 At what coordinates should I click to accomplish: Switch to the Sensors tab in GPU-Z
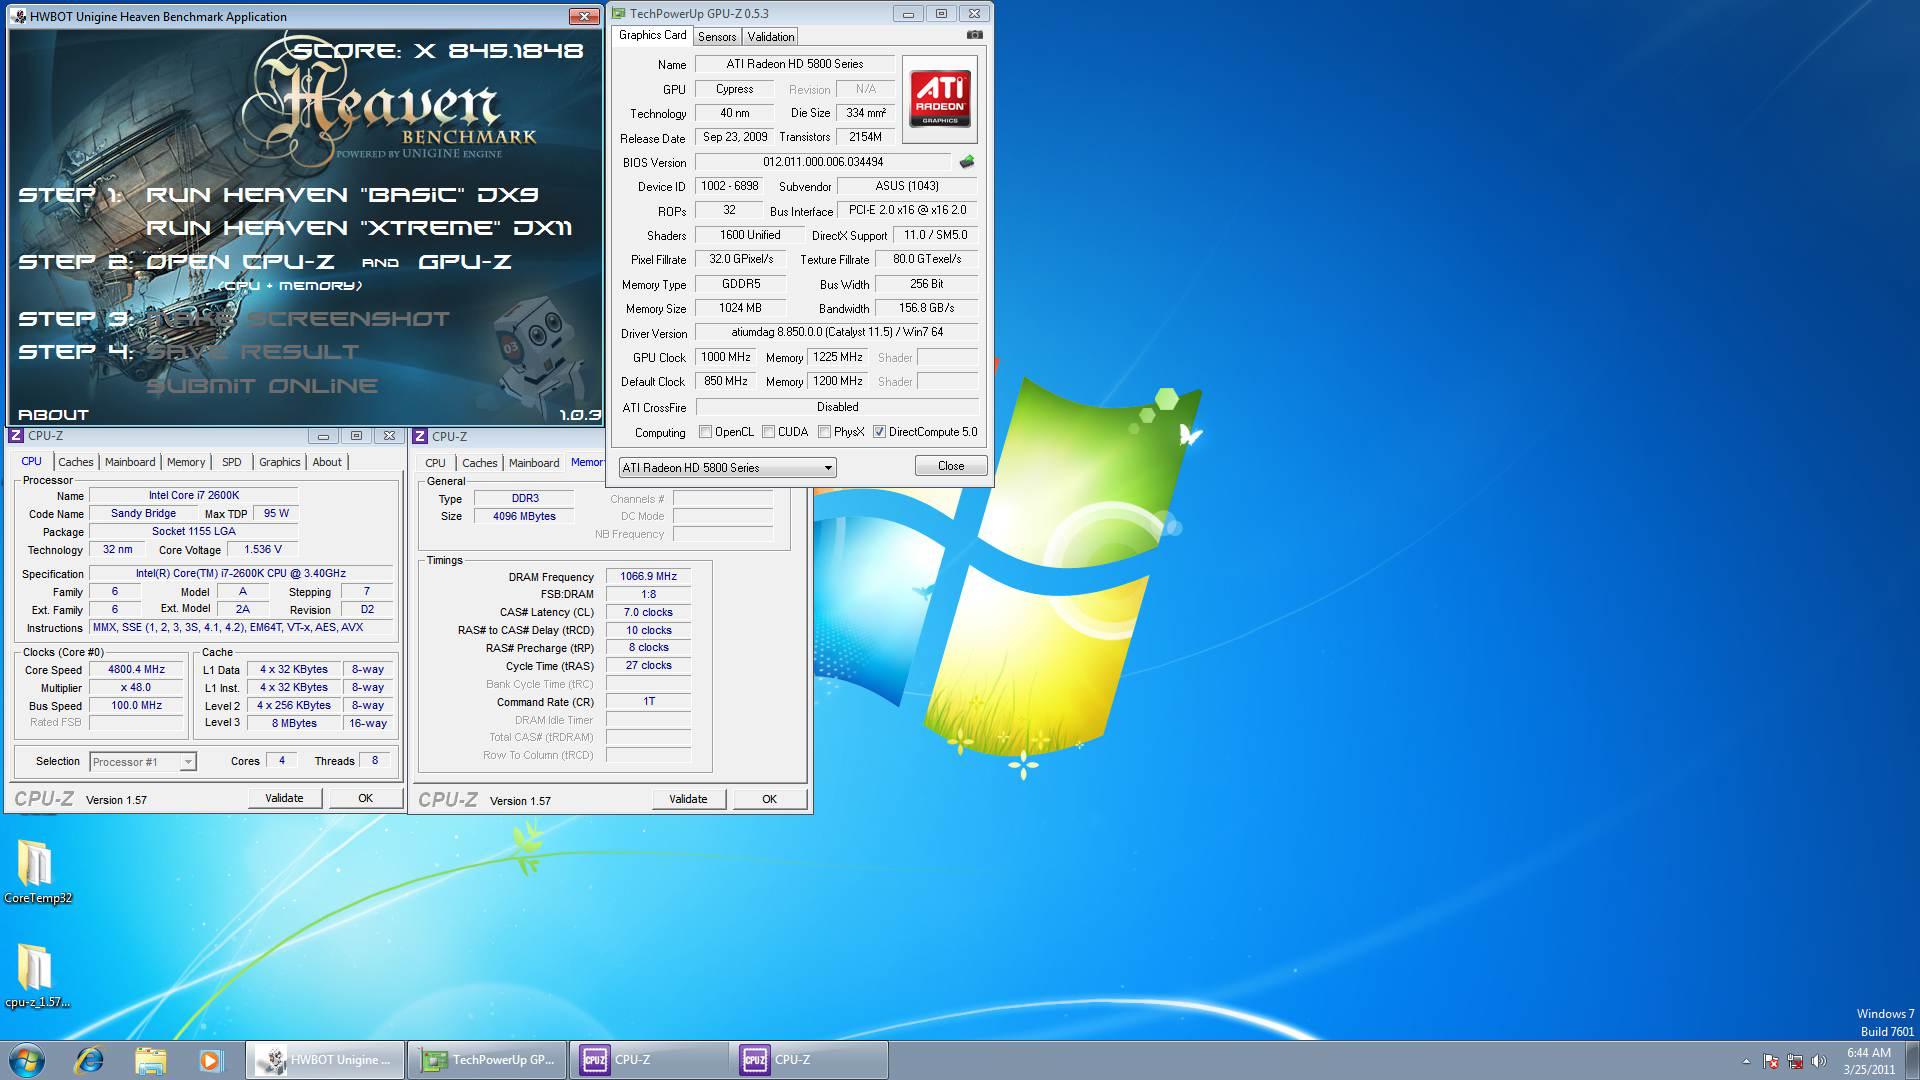pyautogui.click(x=717, y=37)
